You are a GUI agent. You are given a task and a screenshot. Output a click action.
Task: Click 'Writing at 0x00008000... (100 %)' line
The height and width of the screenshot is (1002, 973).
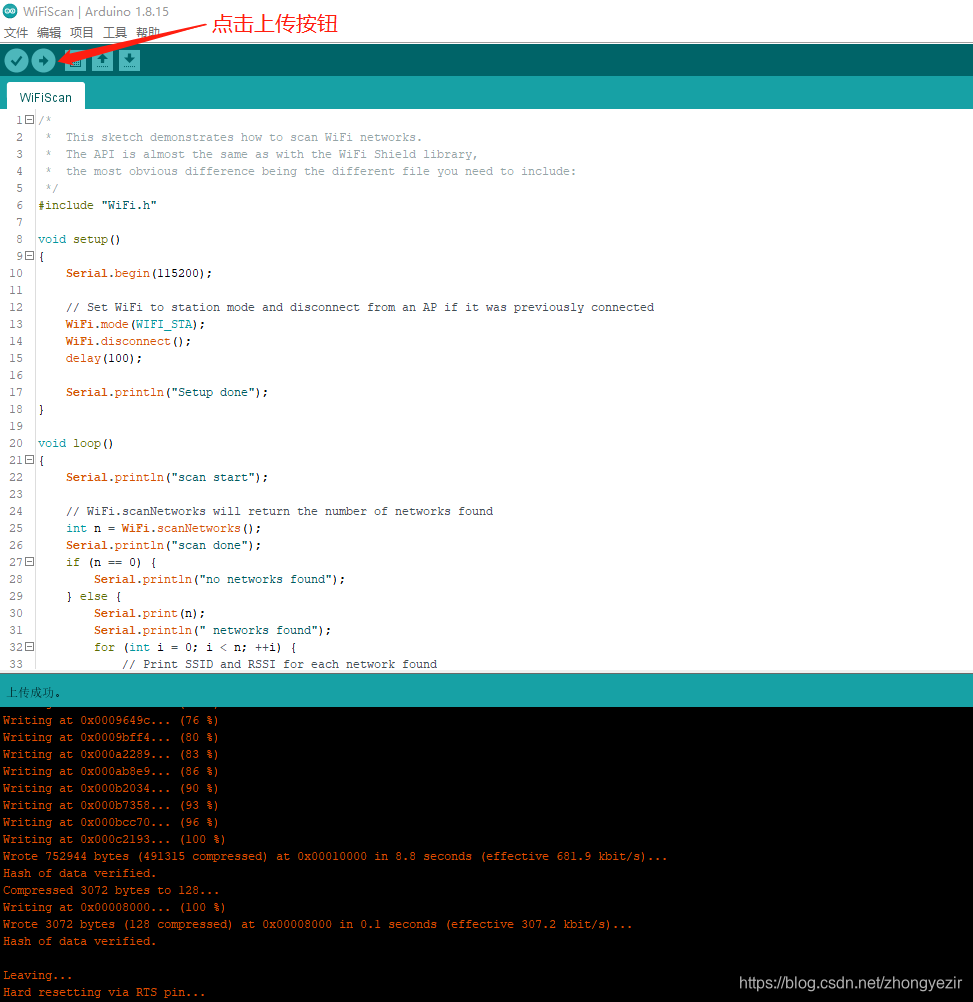[114, 907]
